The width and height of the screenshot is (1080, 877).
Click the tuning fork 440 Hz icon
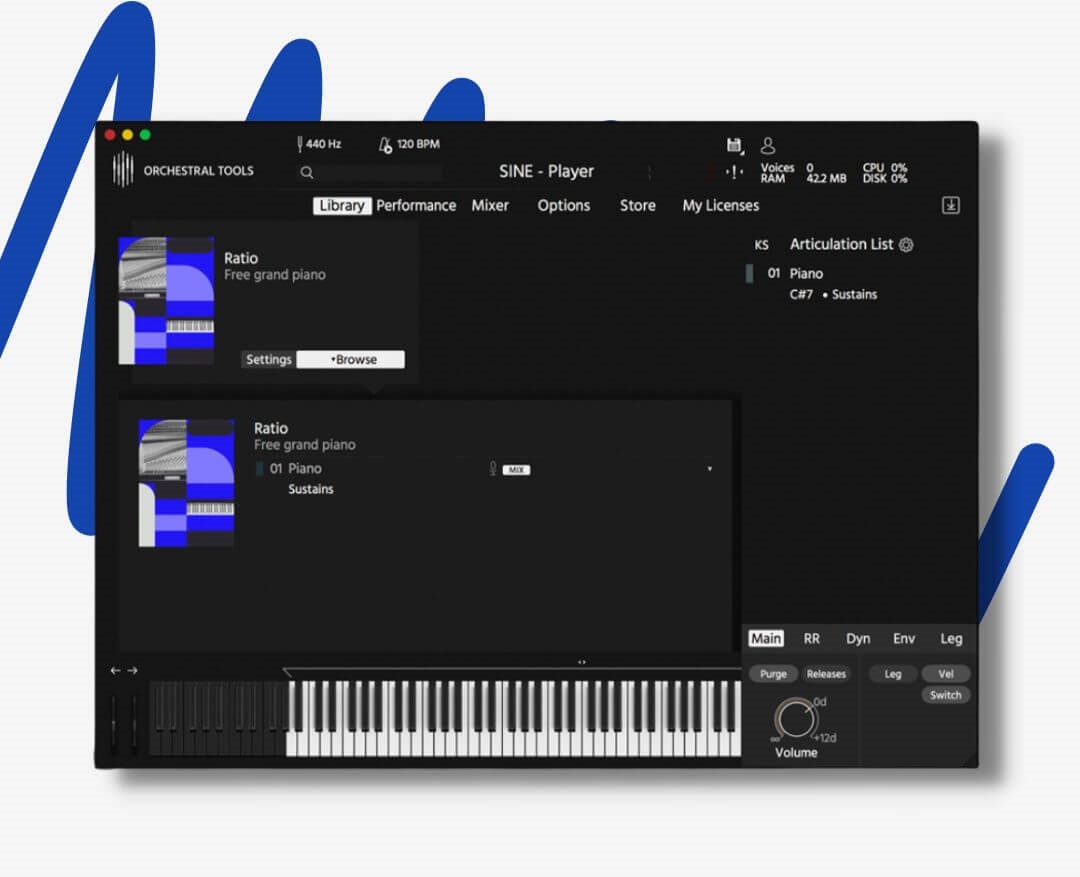click(x=299, y=144)
